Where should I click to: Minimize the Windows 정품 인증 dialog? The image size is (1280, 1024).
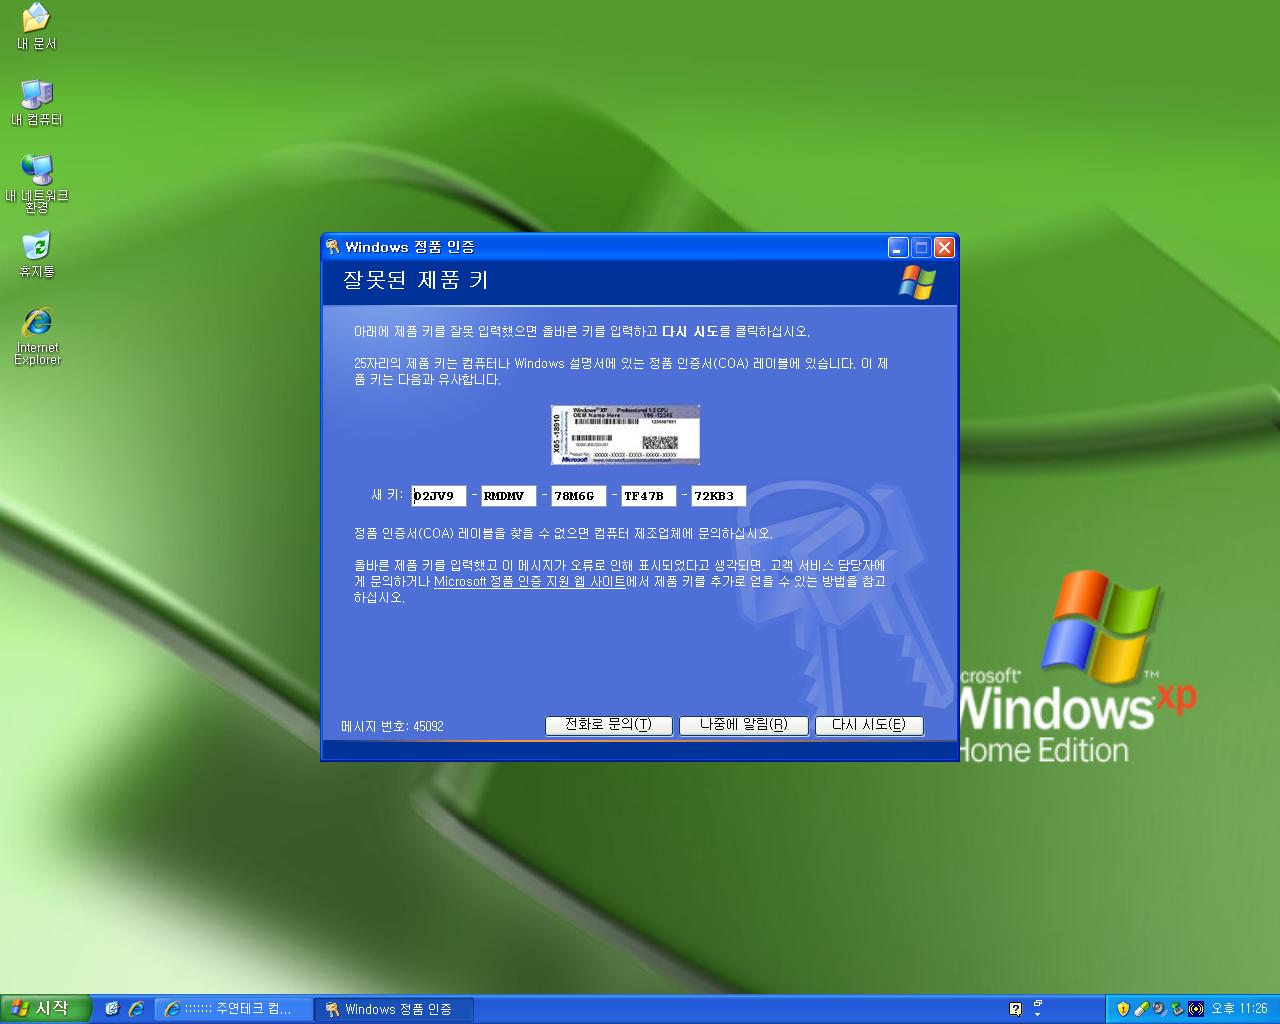[898, 247]
